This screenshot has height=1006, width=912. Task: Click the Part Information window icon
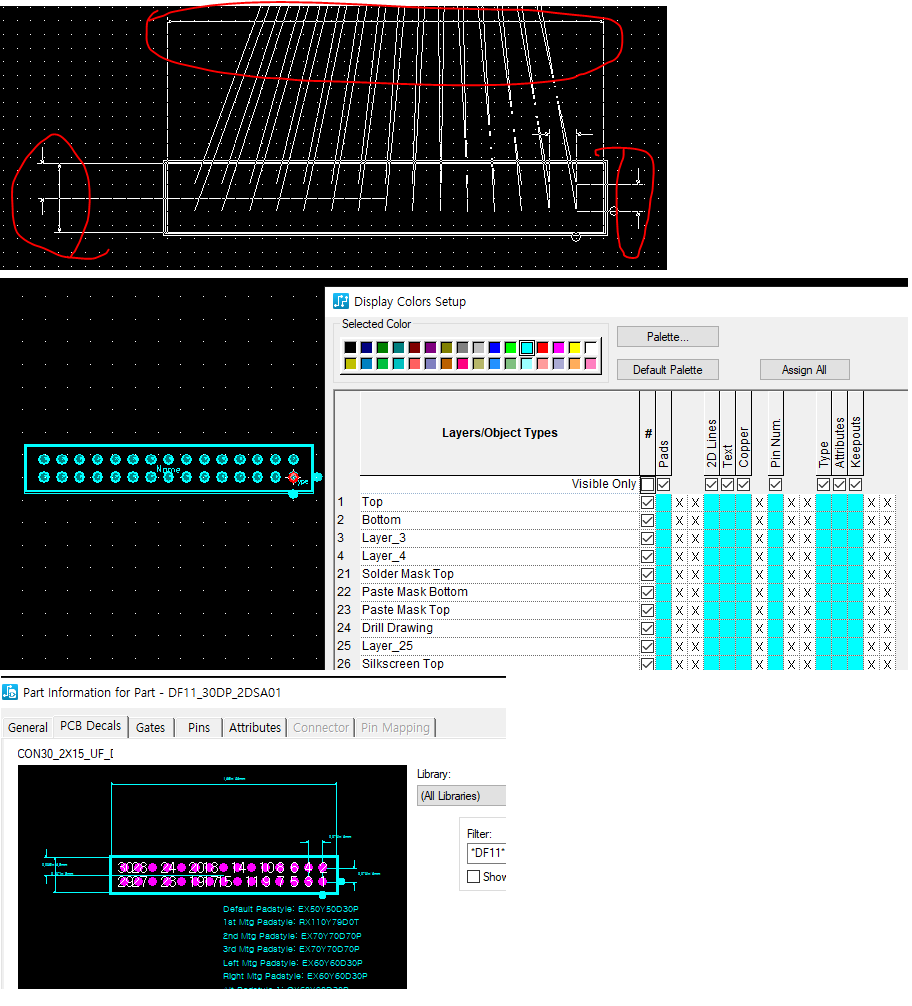coord(10,692)
